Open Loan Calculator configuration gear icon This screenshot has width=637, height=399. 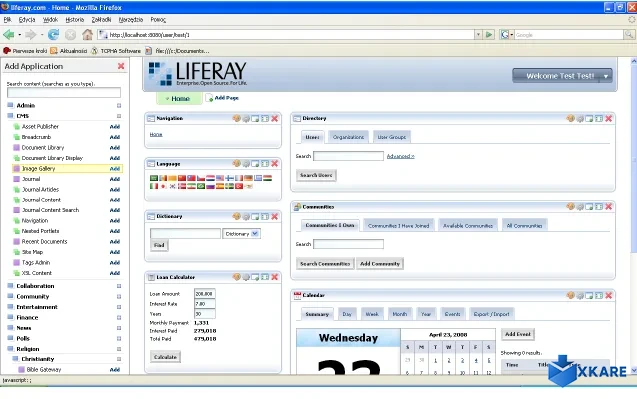(x=246, y=278)
